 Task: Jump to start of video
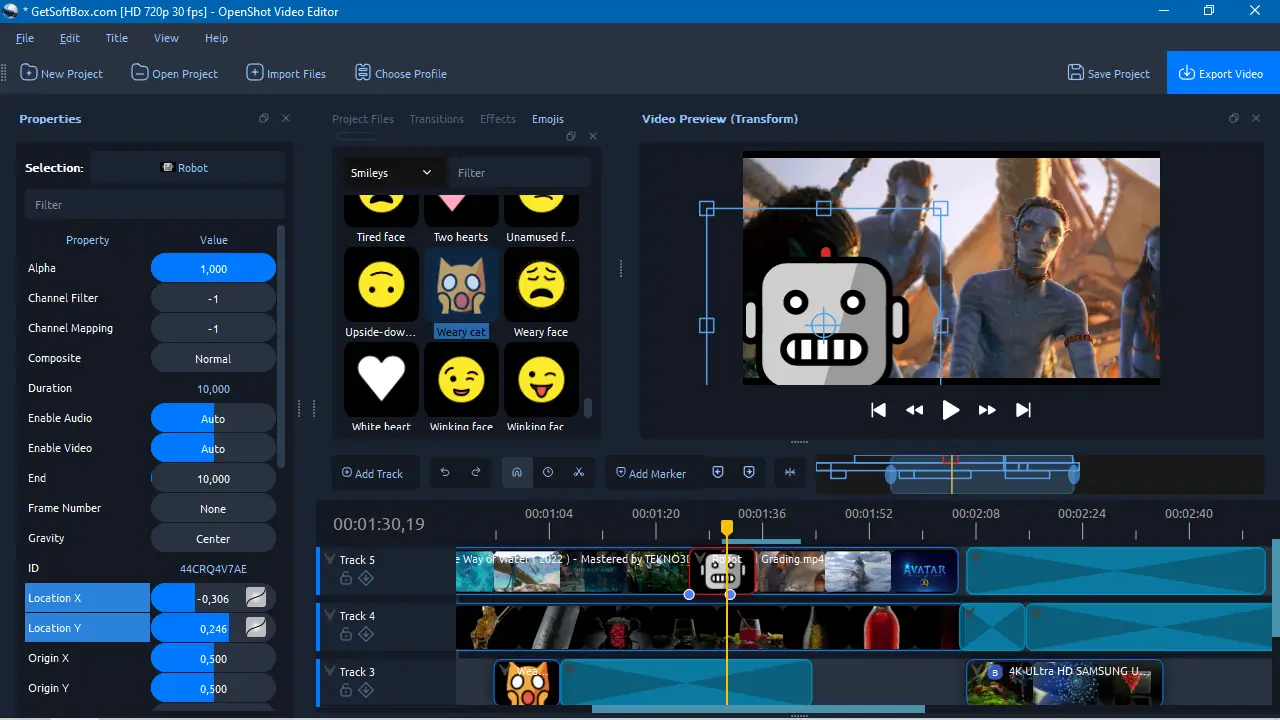(x=878, y=410)
